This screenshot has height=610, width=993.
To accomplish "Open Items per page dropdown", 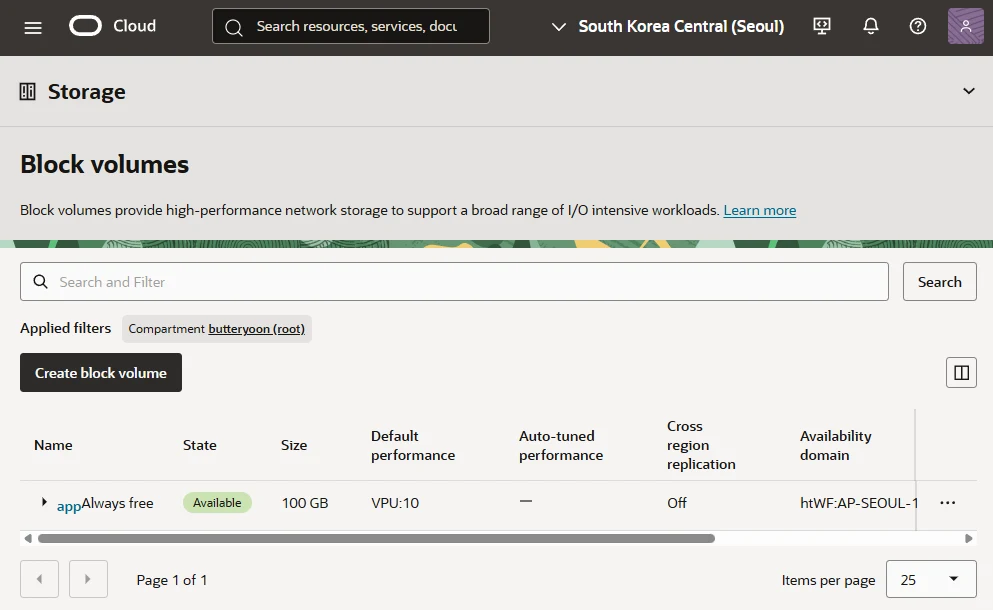I will [x=931, y=579].
